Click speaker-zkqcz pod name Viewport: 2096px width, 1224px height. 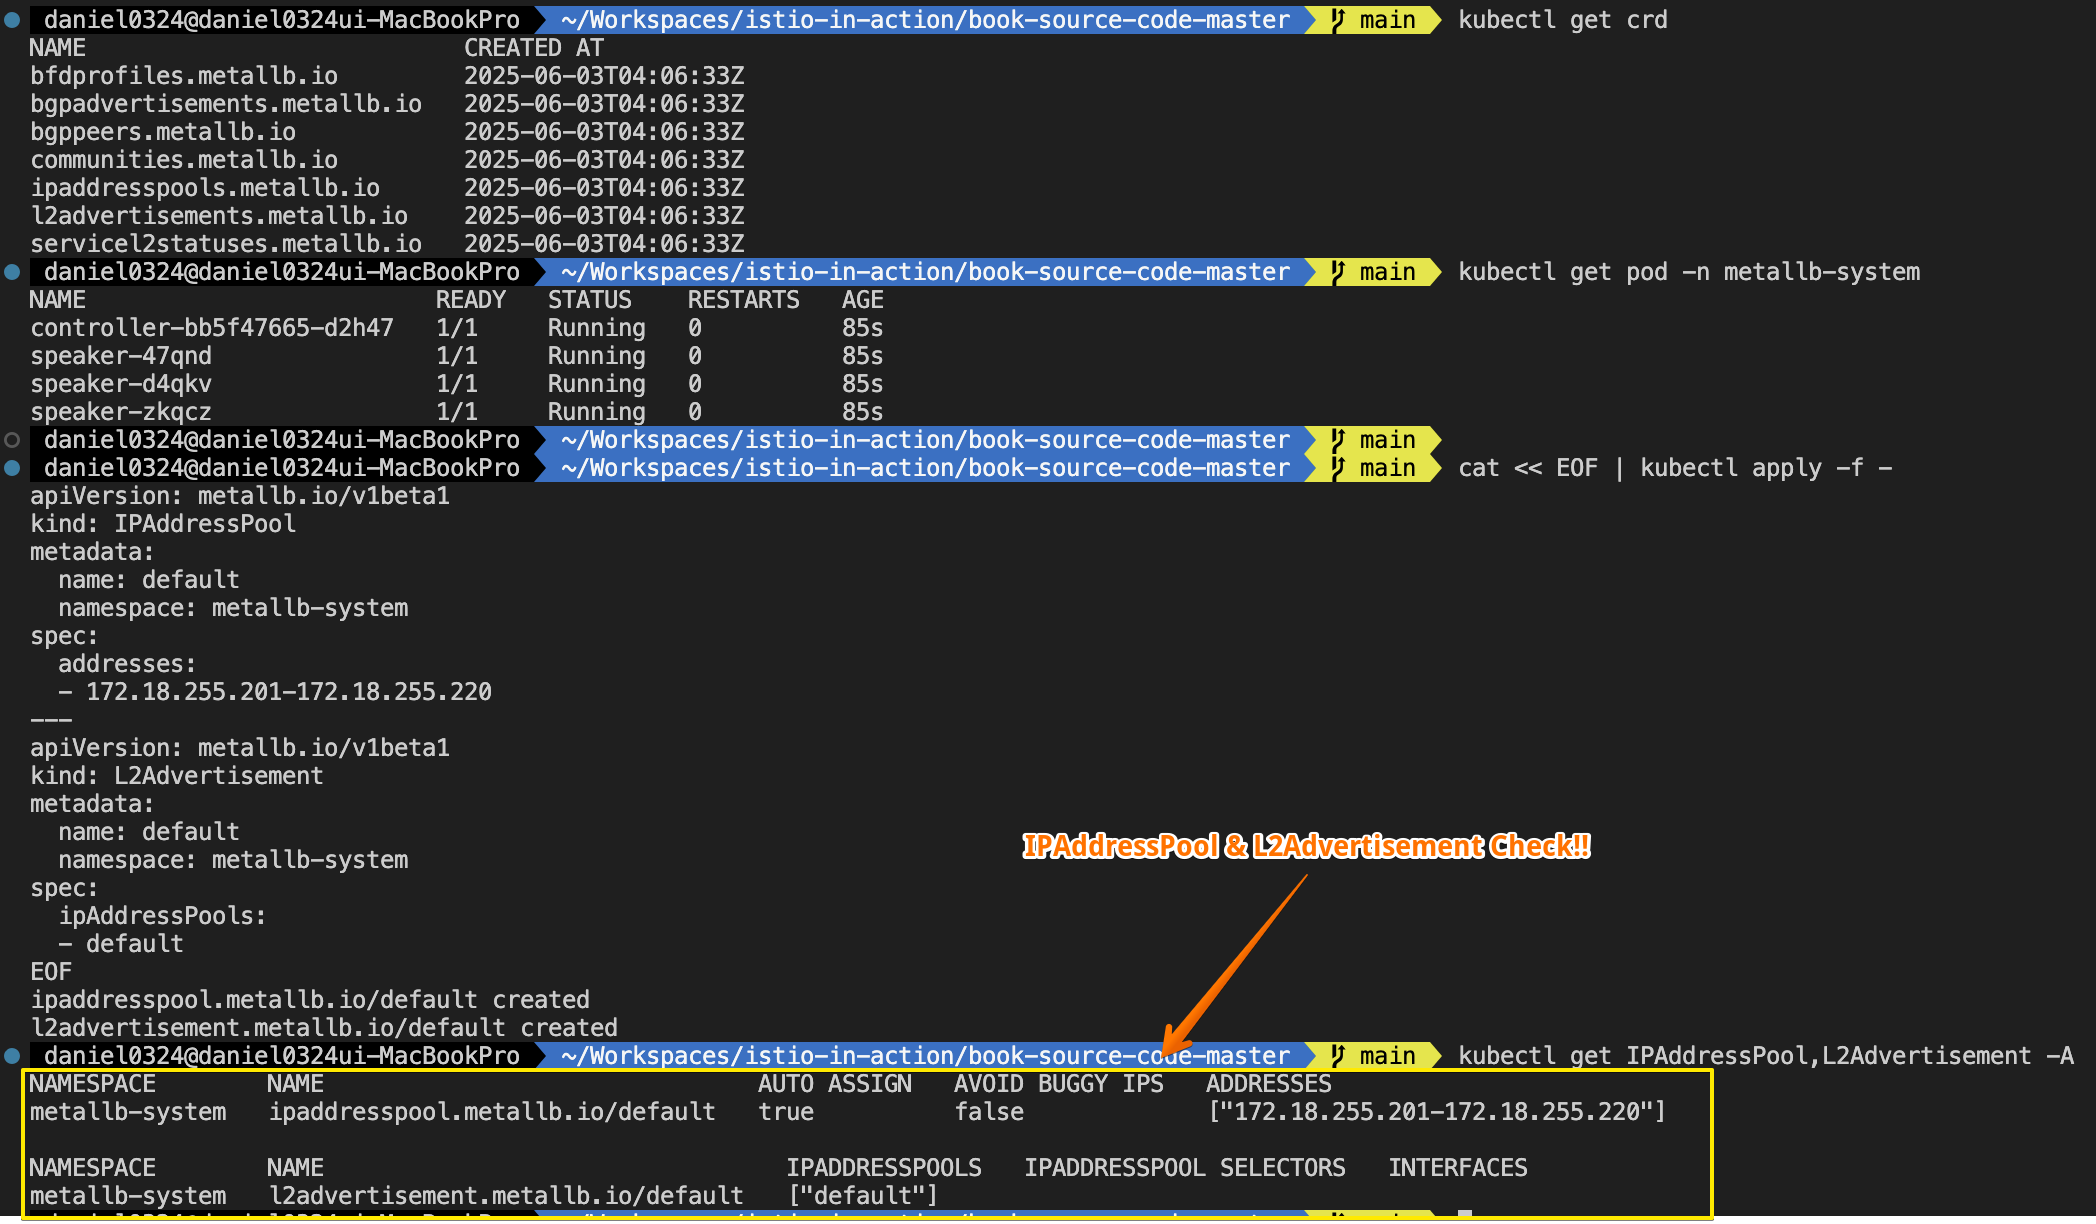click(x=121, y=412)
